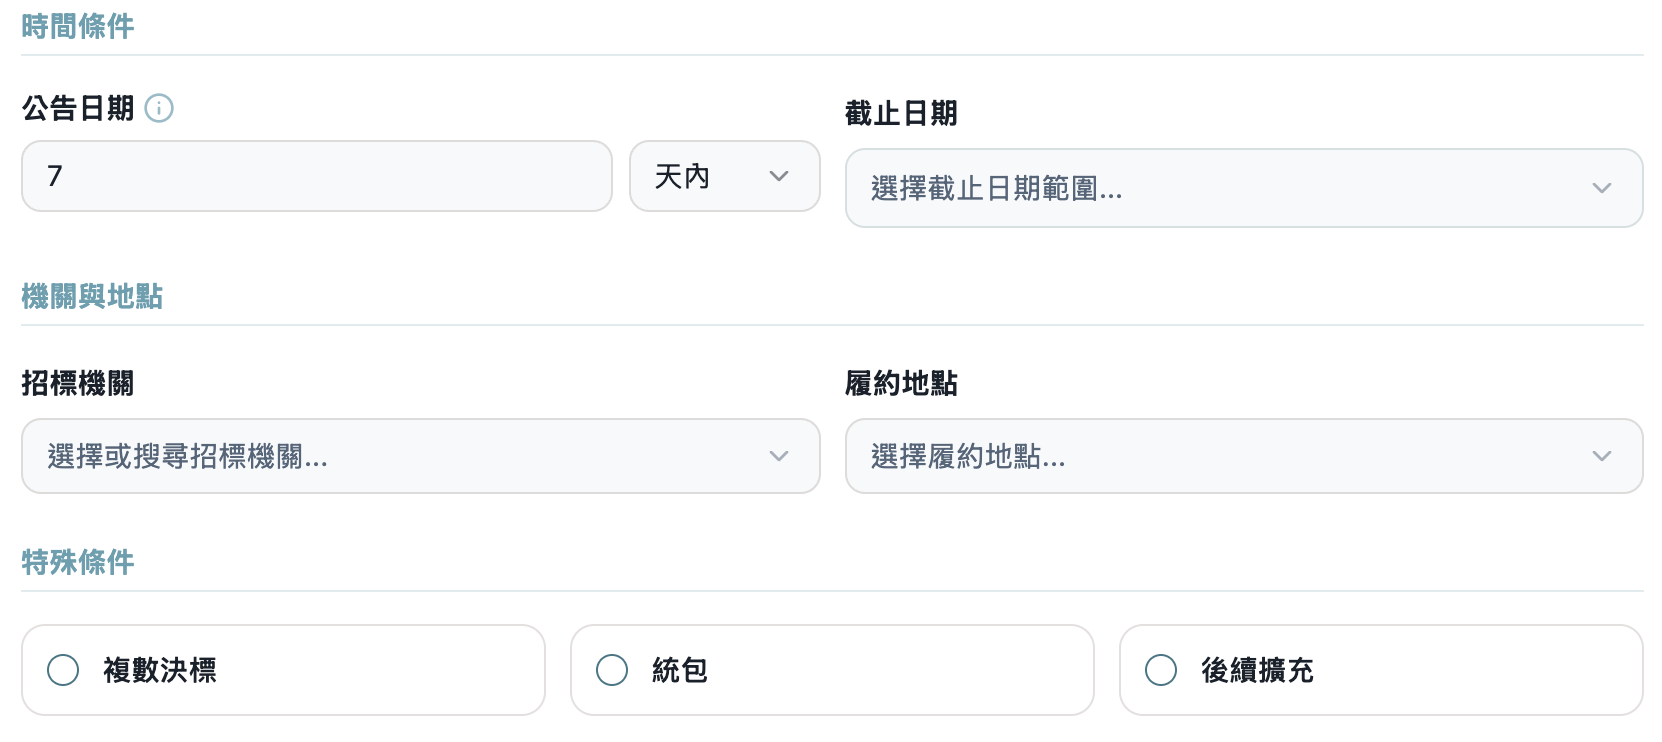Screen dimensions: 1662x742
Task: Click the 時間條件 section heading
Action: click(x=78, y=26)
